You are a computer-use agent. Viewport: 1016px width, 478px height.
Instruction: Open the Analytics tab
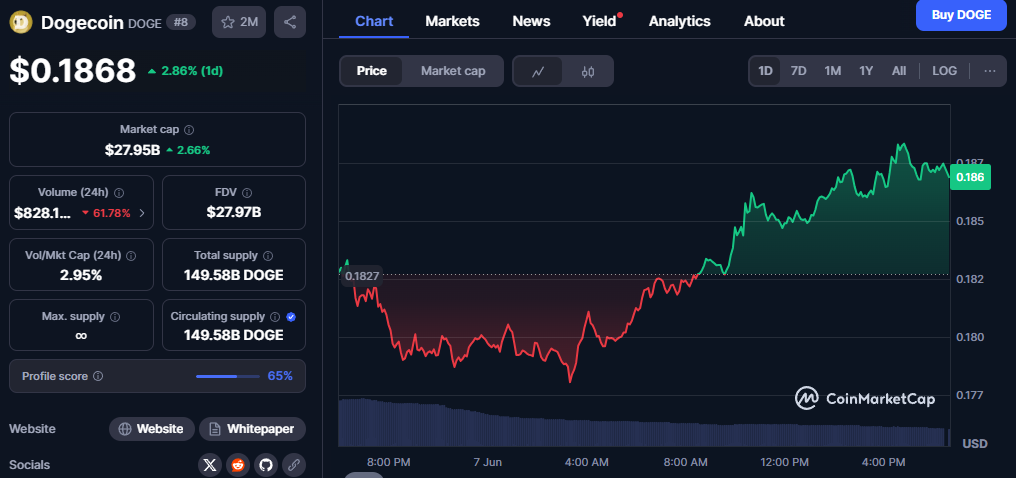click(x=680, y=21)
